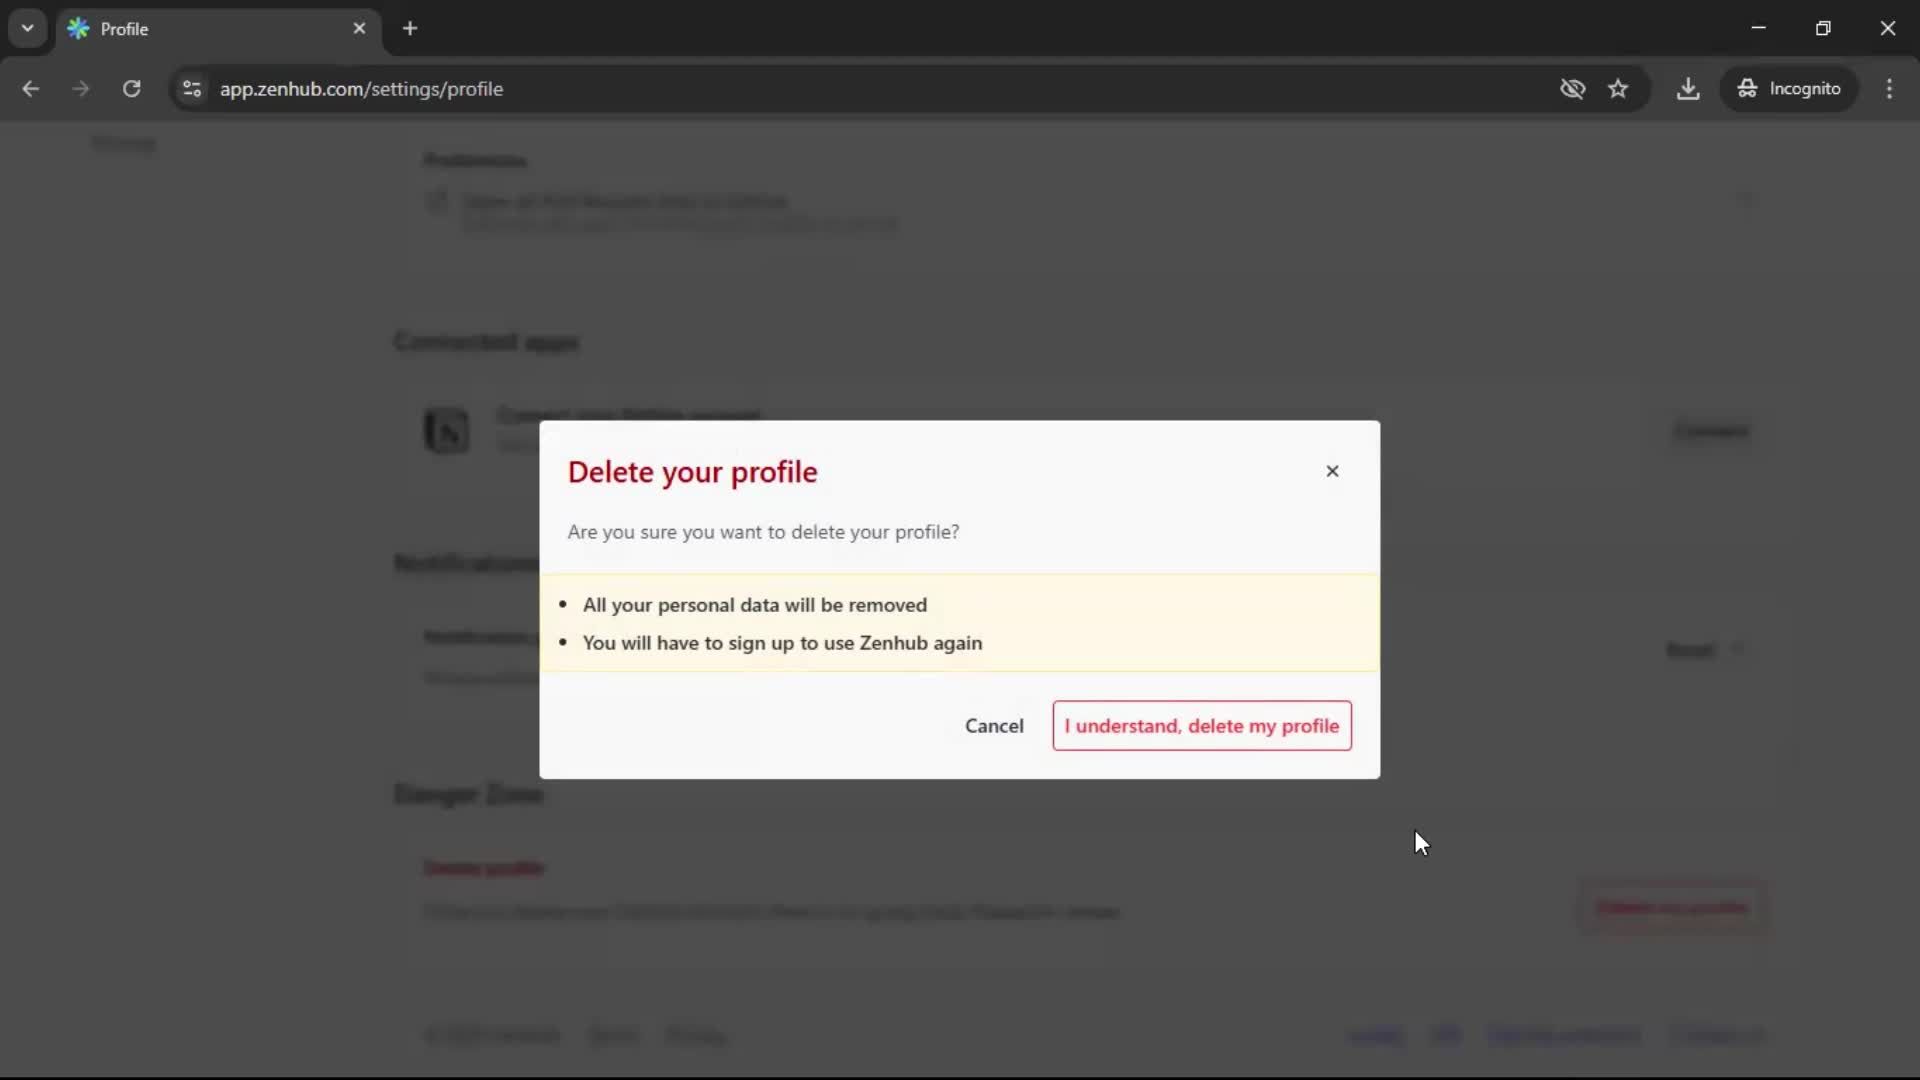Confirm 'I understand, delete my profile'
The image size is (1920, 1080).
click(x=1201, y=726)
